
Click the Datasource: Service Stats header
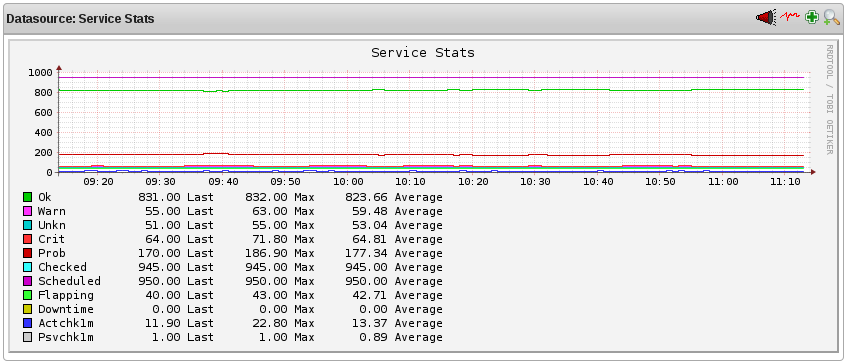click(x=80, y=19)
